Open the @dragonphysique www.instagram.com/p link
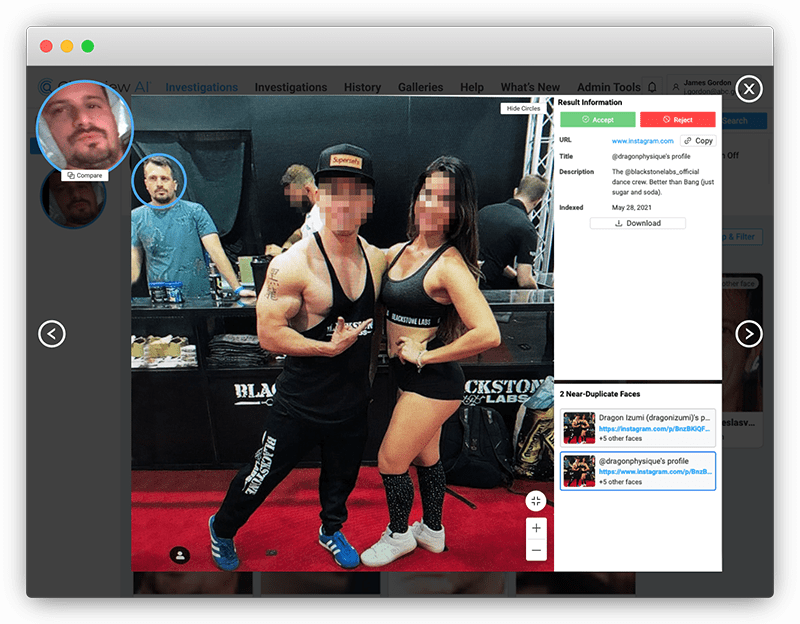Screen dimensions: 800x624 click(655, 472)
